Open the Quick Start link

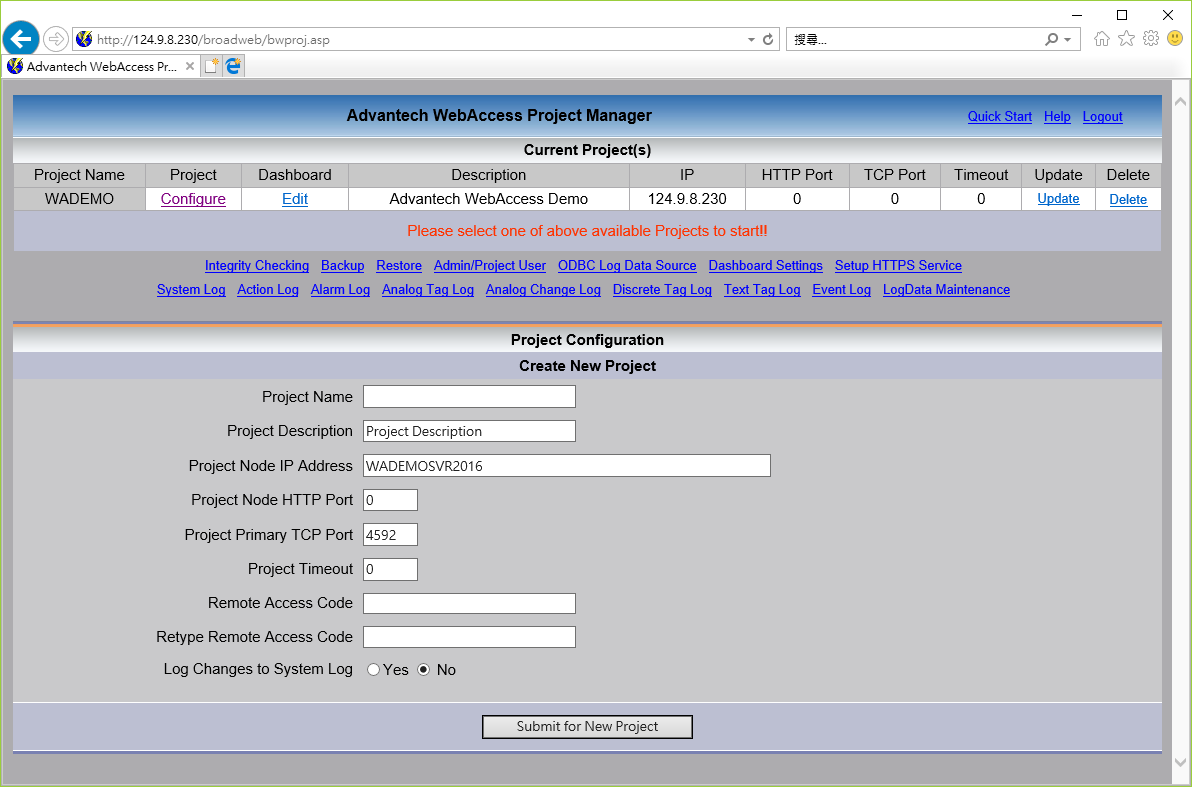click(1000, 116)
